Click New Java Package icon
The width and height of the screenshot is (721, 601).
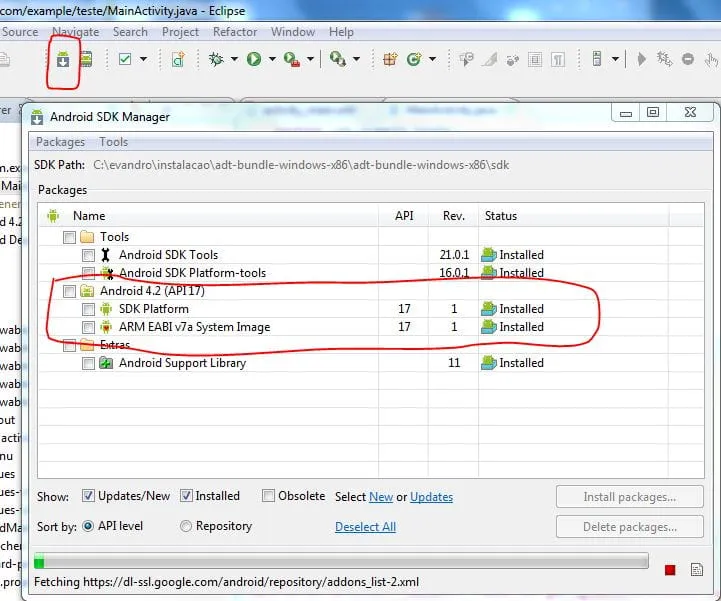click(x=390, y=59)
